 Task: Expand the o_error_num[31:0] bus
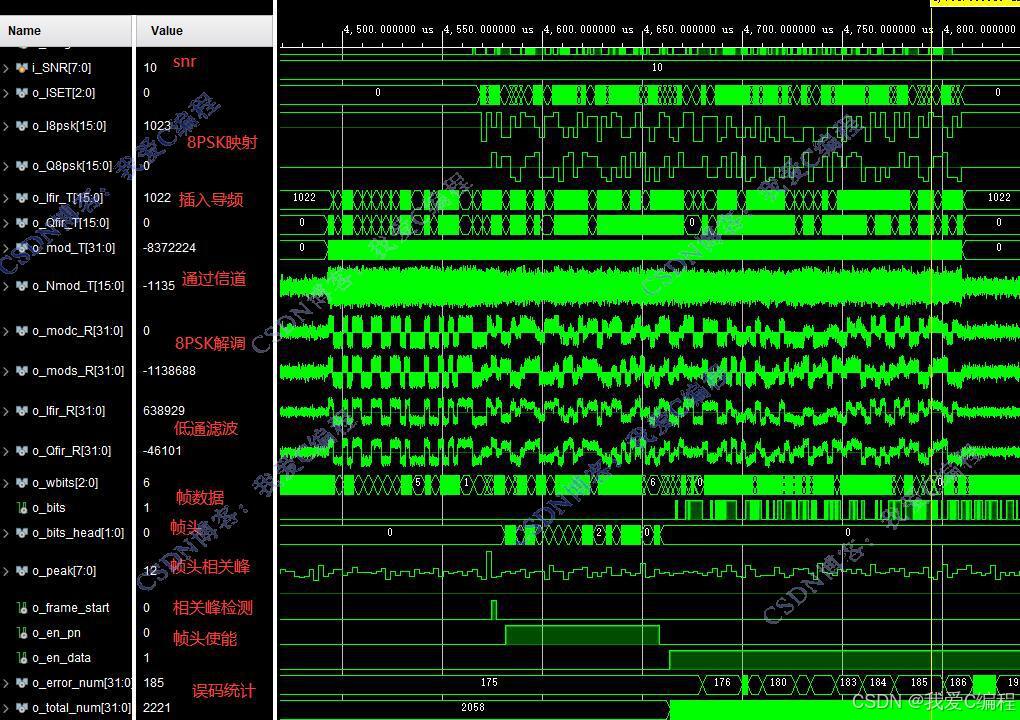6,683
